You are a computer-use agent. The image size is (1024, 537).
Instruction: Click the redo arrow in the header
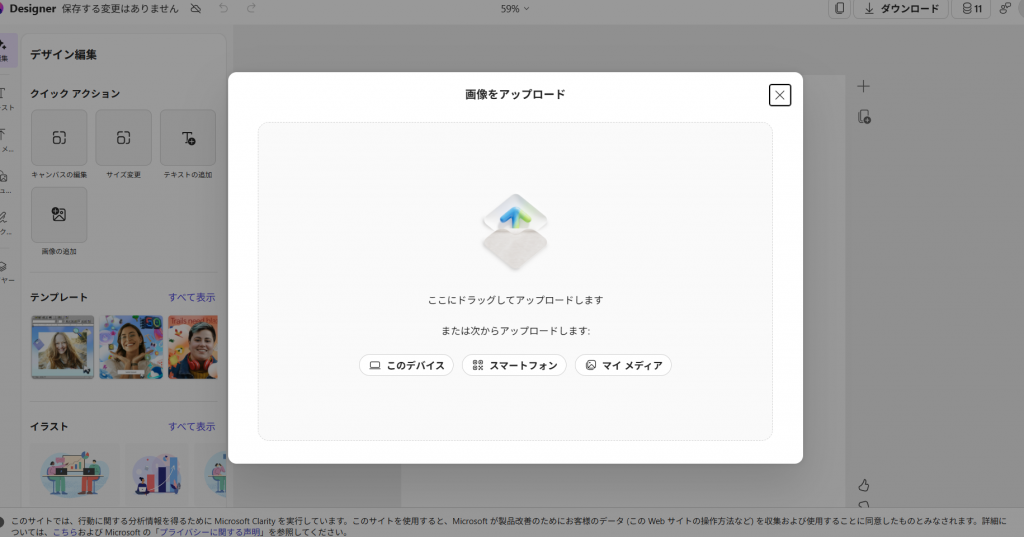click(x=251, y=8)
